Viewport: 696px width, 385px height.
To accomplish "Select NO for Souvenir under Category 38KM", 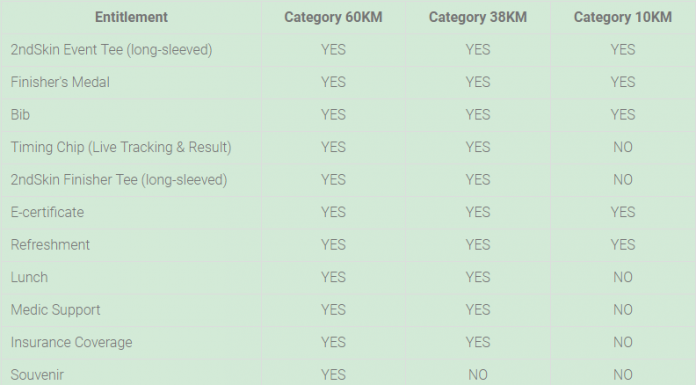I will click(478, 375).
